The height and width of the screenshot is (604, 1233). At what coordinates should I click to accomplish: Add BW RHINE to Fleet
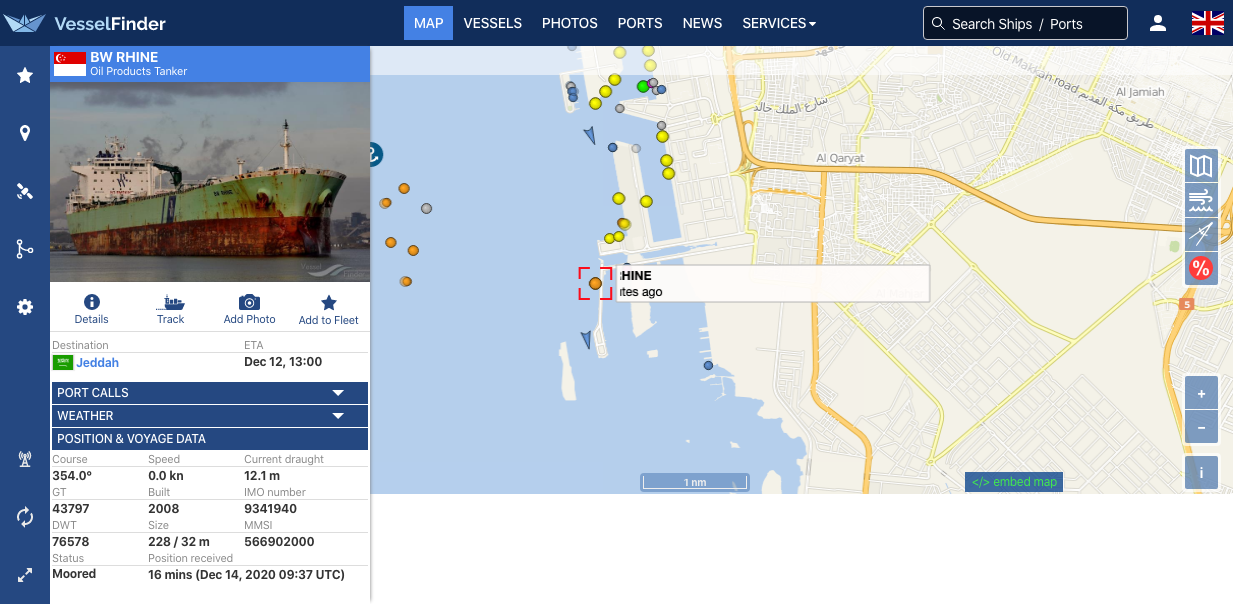coord(328,309)
